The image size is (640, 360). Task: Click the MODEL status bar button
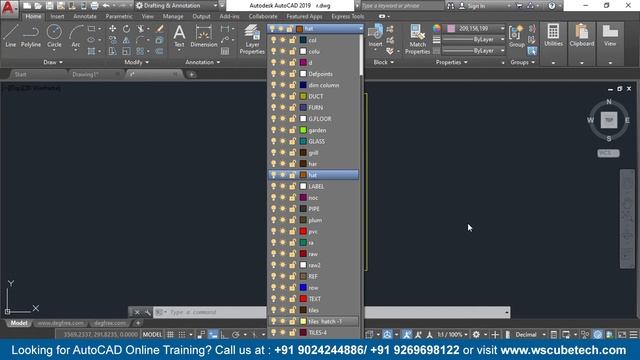pyautogui.click(x=152, y=335)
